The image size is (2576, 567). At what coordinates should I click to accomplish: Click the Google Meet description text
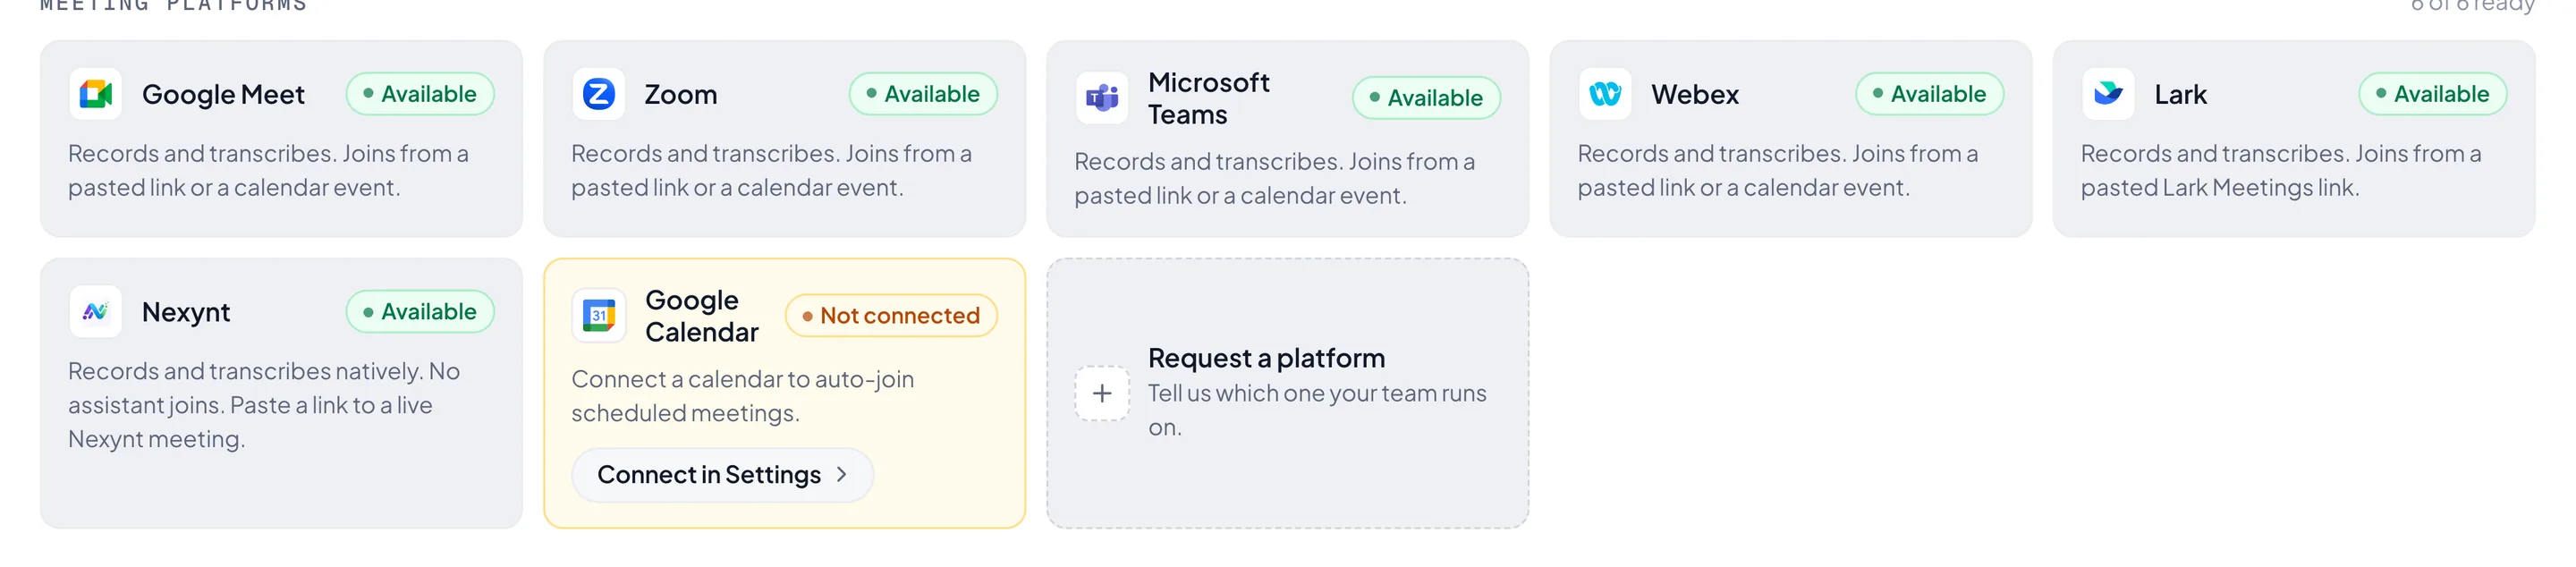tap(268, 171)
